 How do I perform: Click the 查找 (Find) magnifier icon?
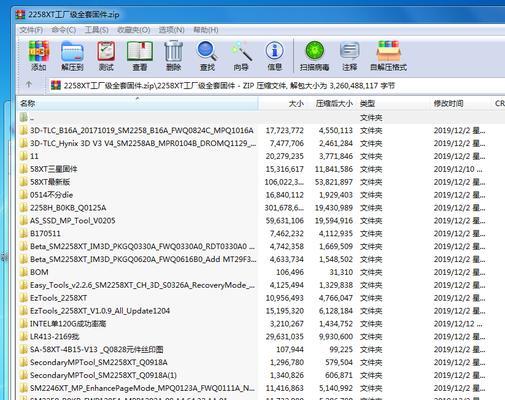click(207, 55)
